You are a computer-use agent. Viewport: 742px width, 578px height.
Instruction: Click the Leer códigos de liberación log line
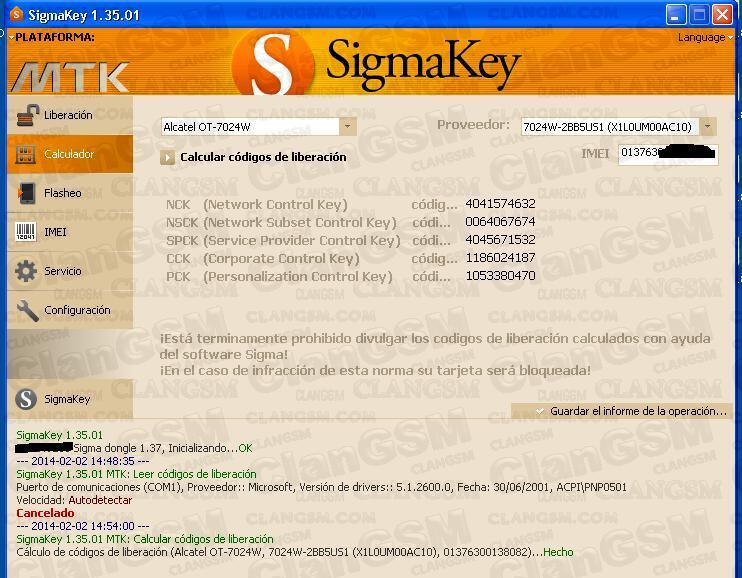pyautogui.click(x=136, y=474)
